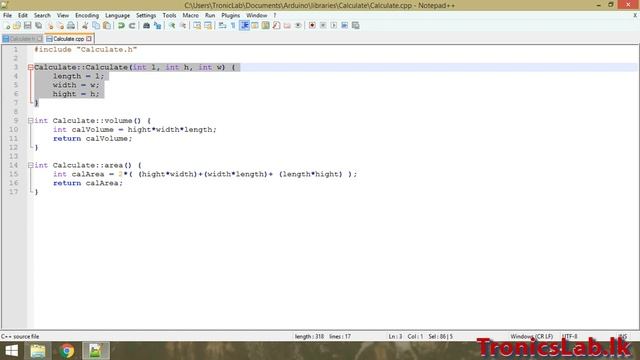Toggle the Function List panel icon
Screen dimensions: 640x360
(x=276, y=26)
